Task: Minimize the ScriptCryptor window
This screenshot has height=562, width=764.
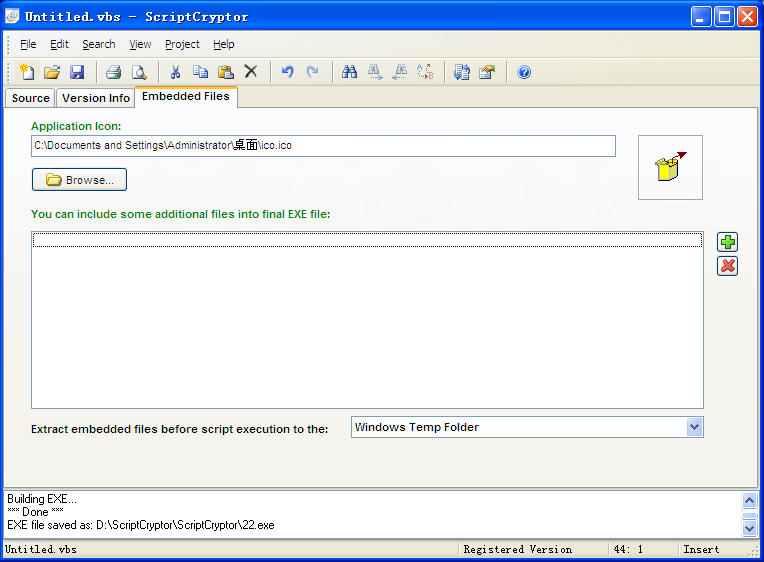Action: [701, 17]
